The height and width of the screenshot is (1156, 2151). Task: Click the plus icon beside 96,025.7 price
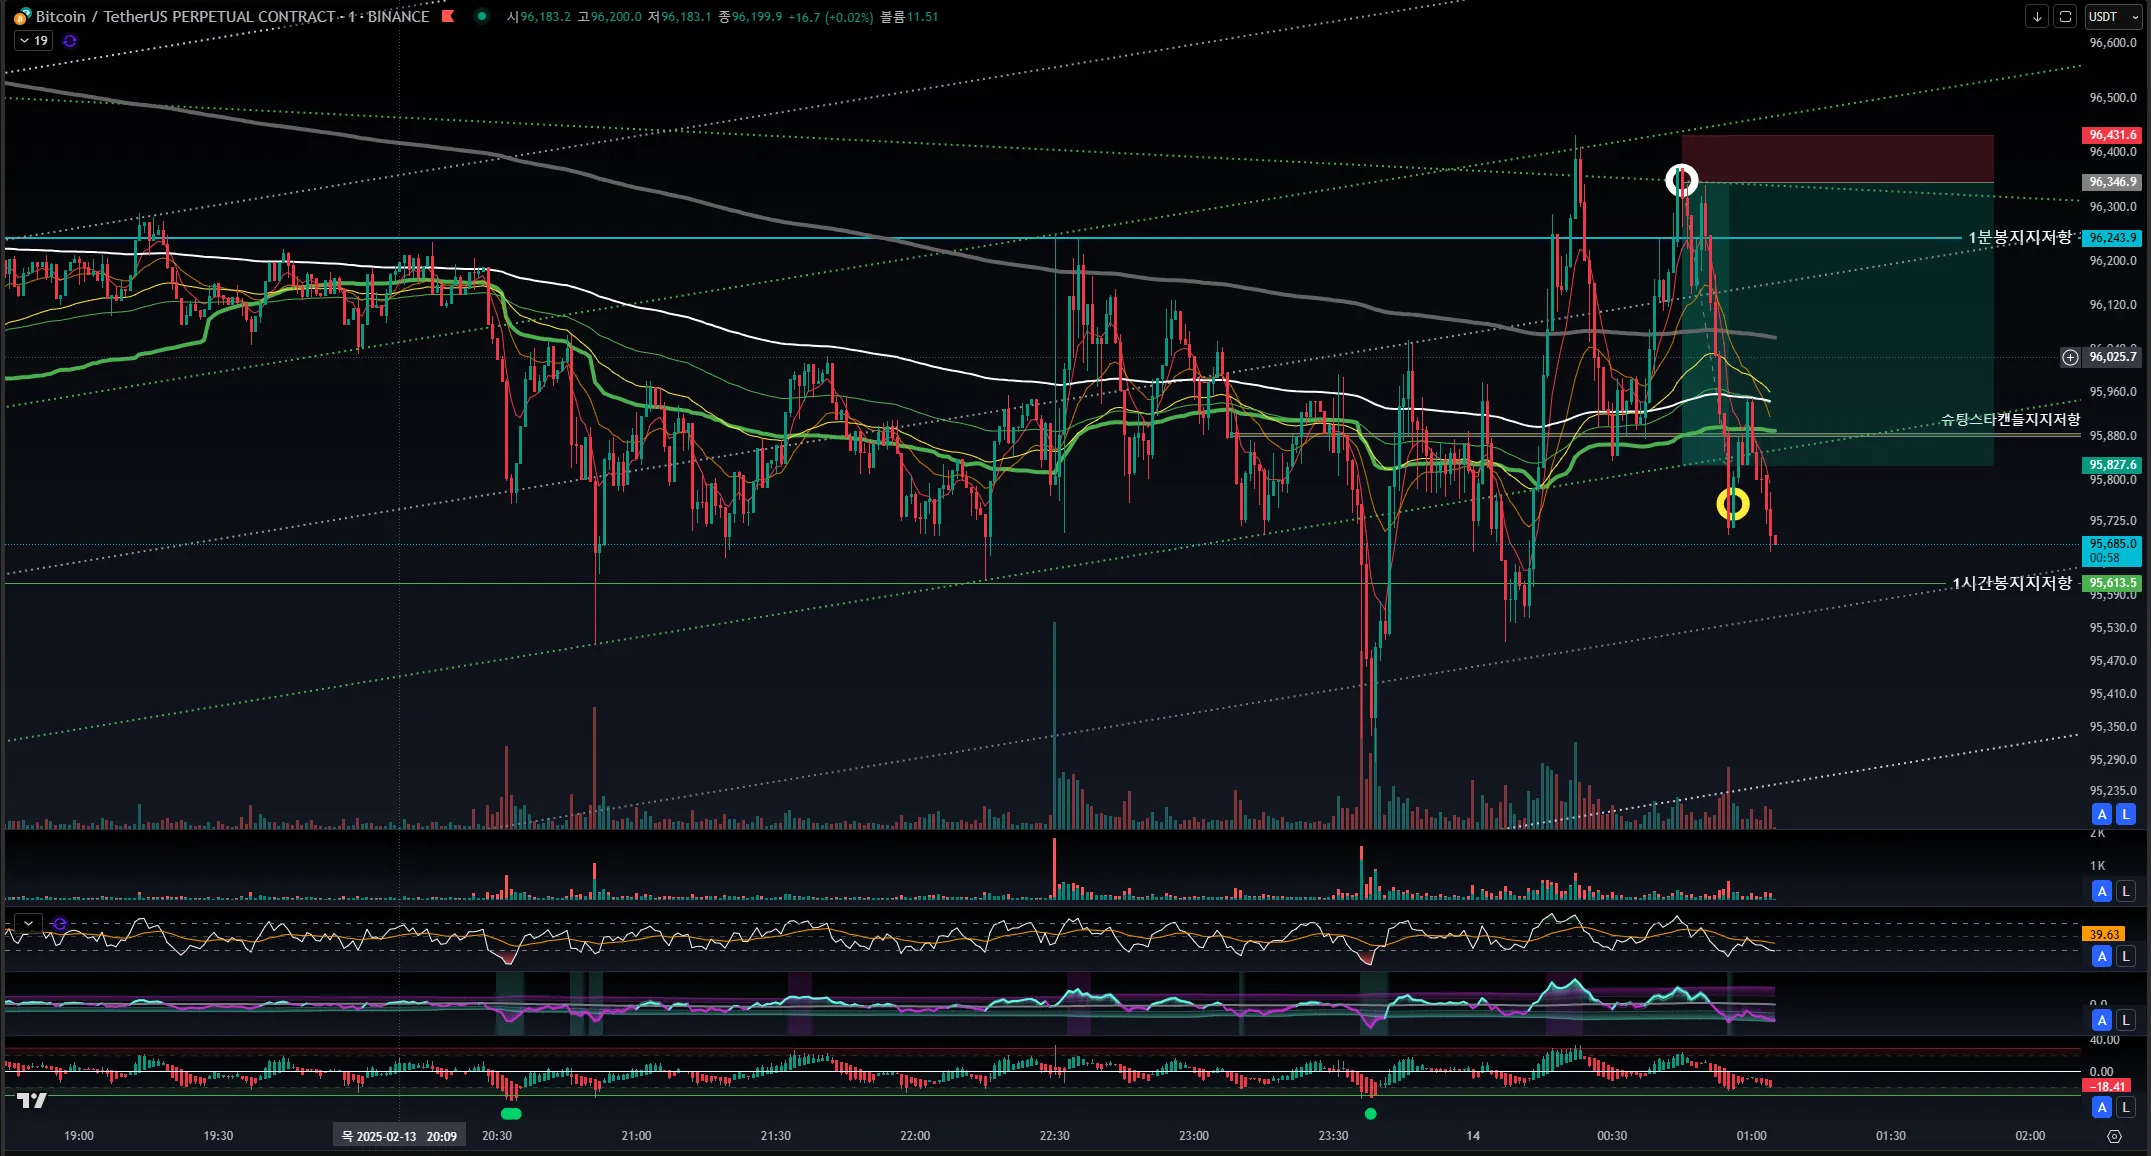(x=2070, y=357)
